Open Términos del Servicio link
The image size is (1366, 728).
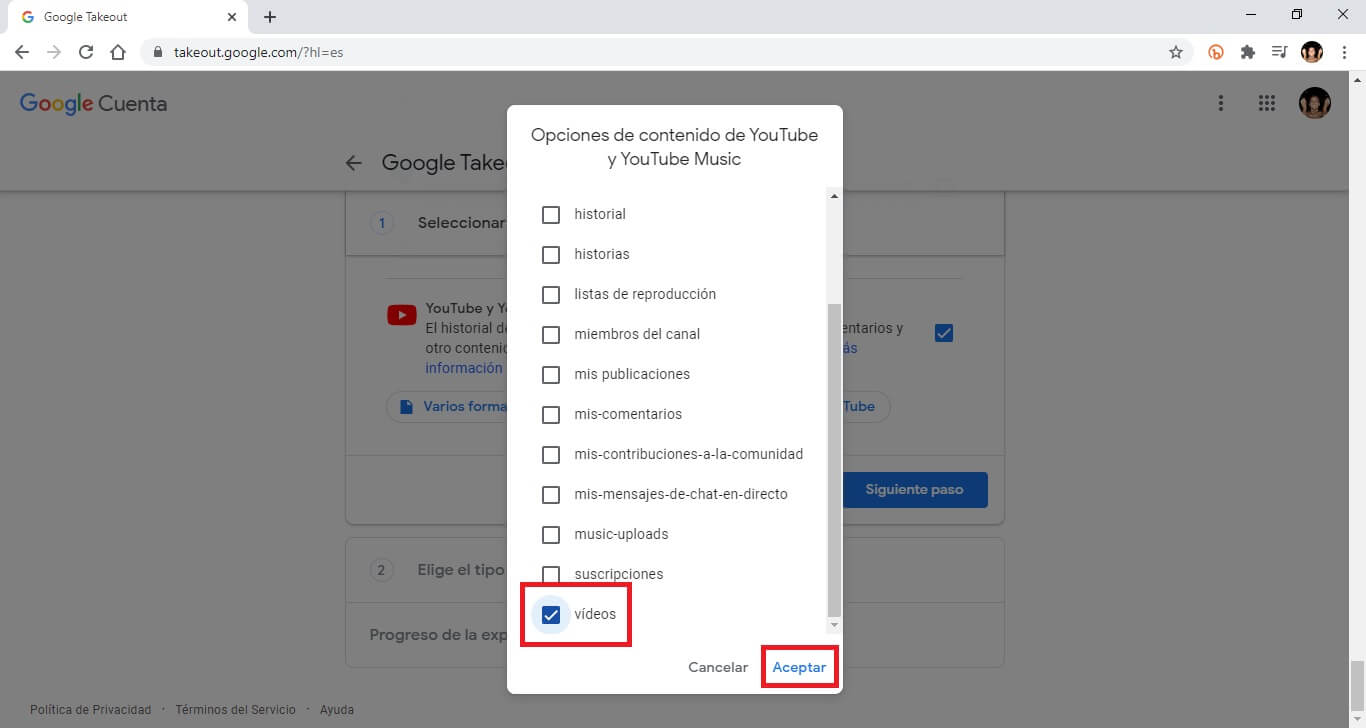point(235,709)
